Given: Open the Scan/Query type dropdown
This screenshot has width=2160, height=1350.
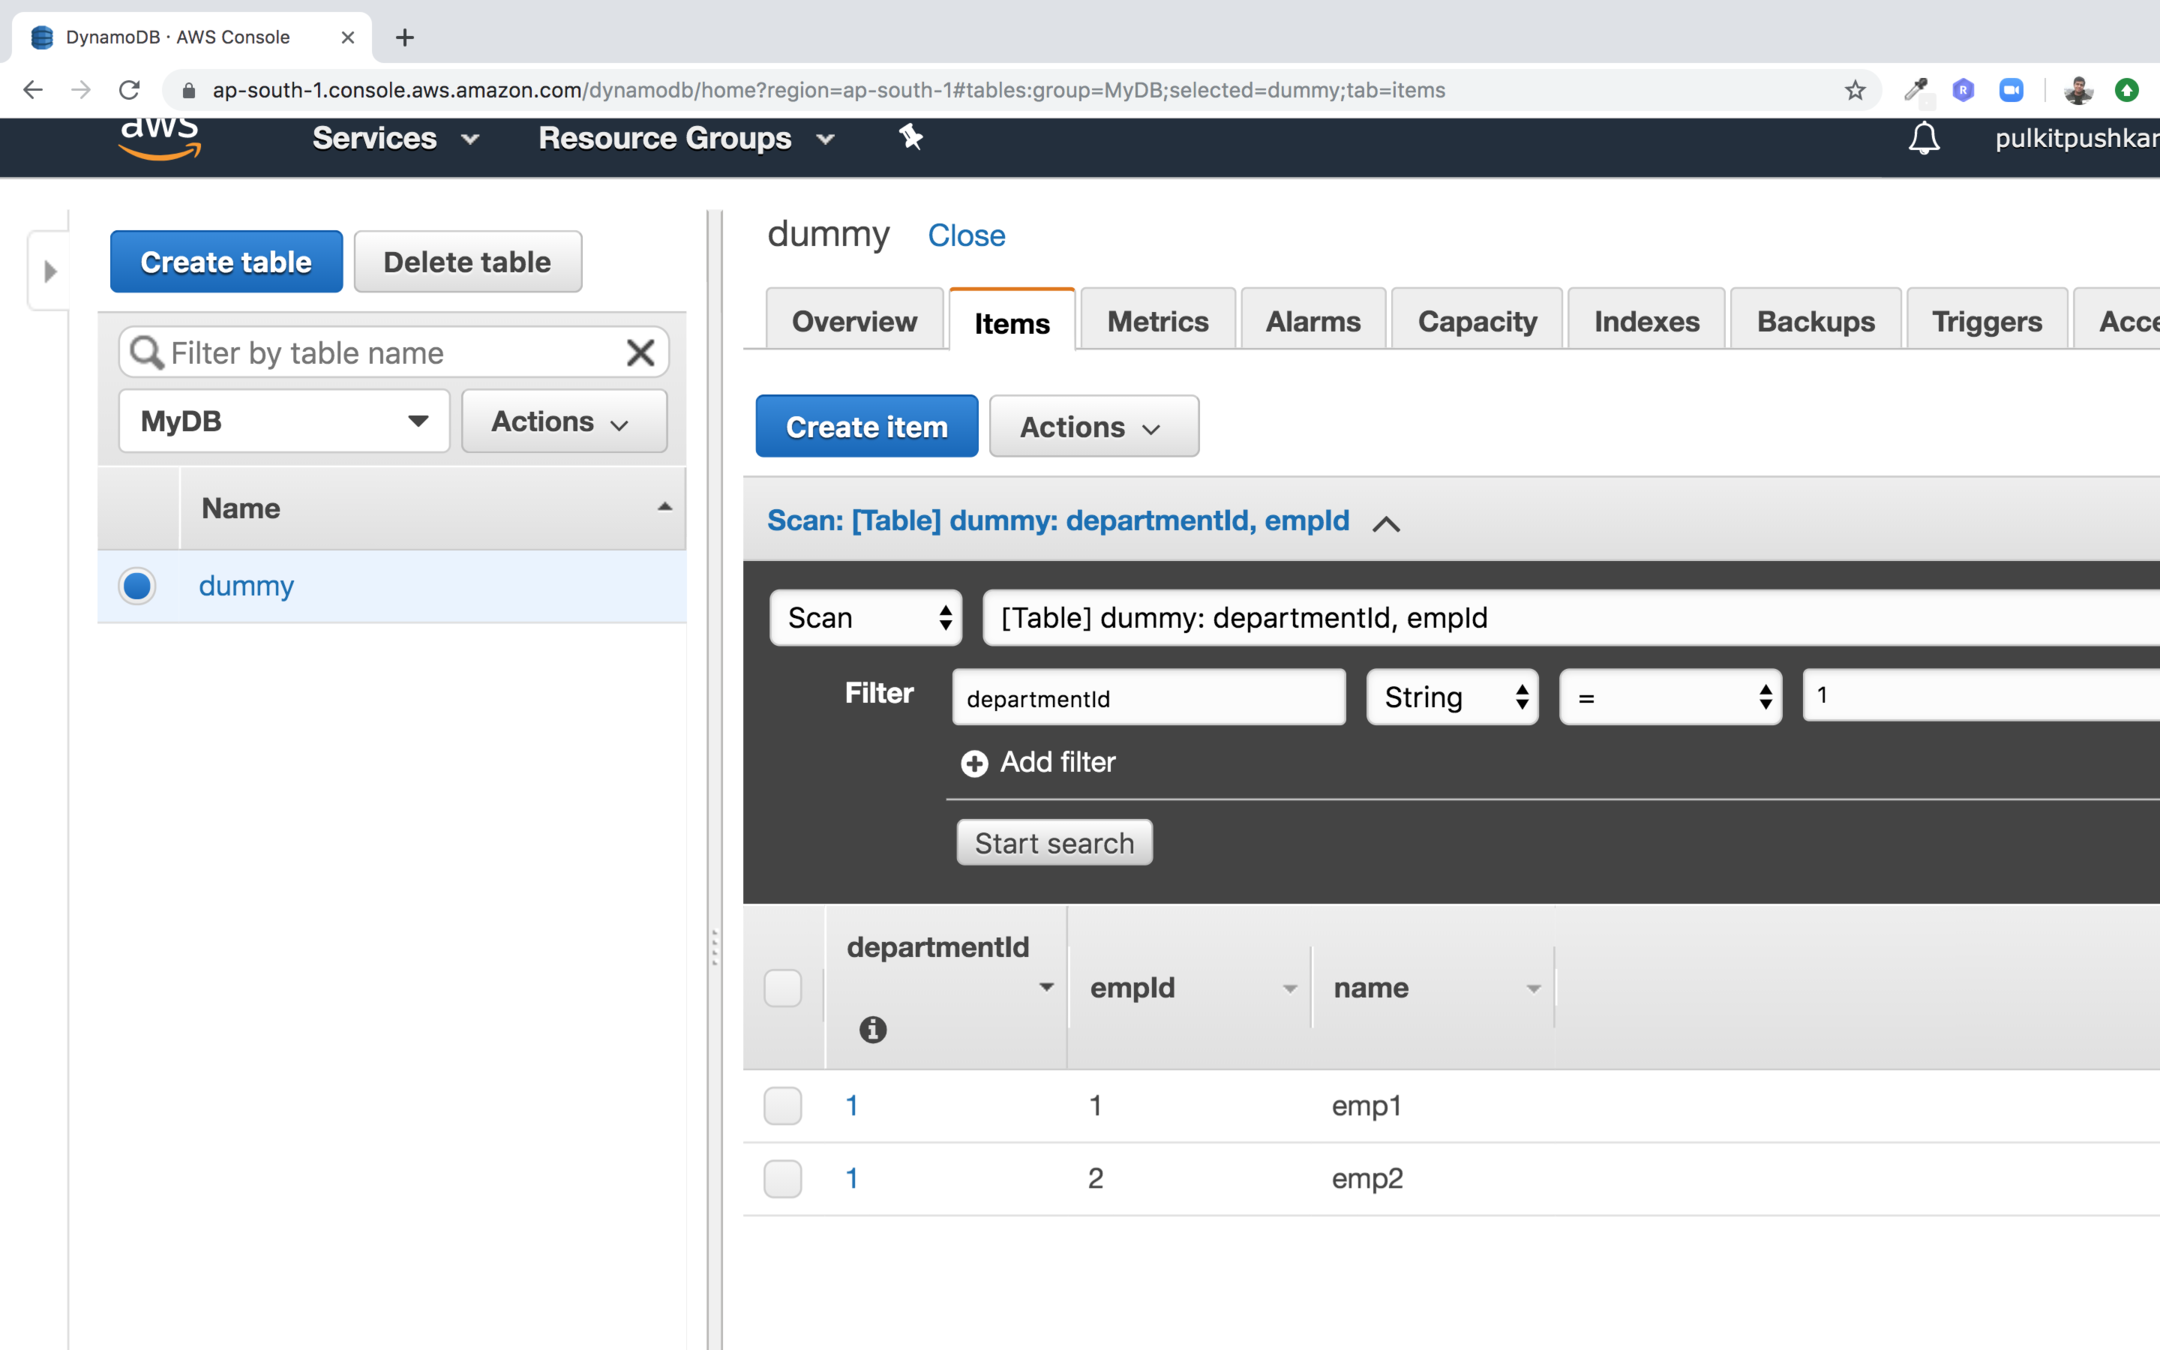Looking at the screenshot, I should click(x=865, y=617).
